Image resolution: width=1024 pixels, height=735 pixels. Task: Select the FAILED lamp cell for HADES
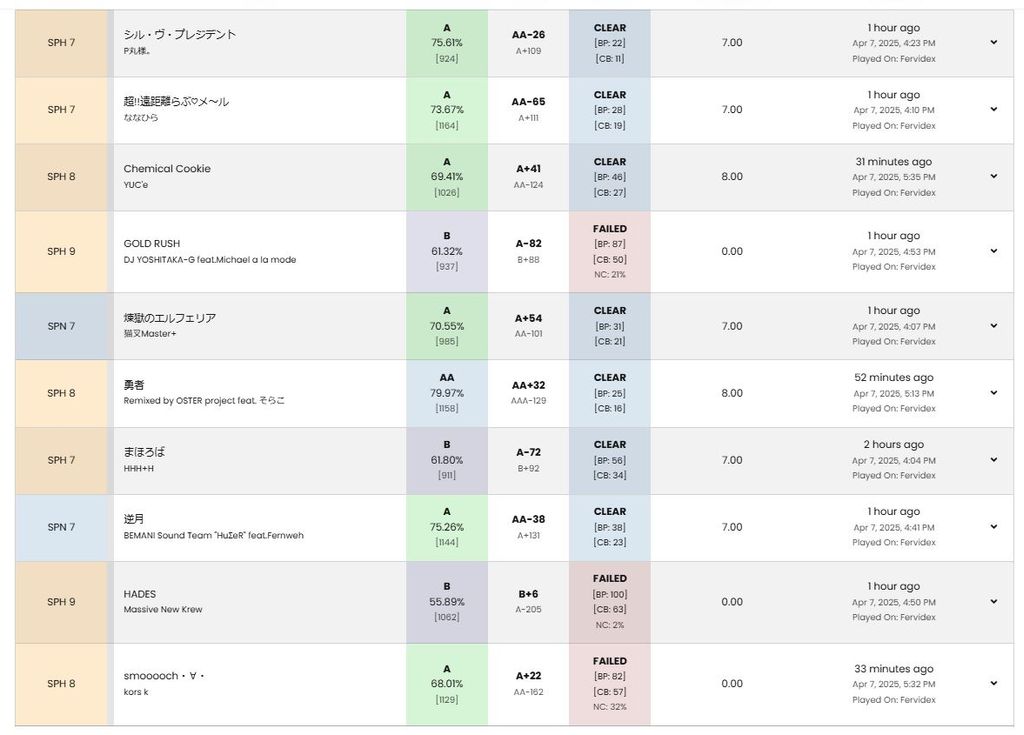609,602
